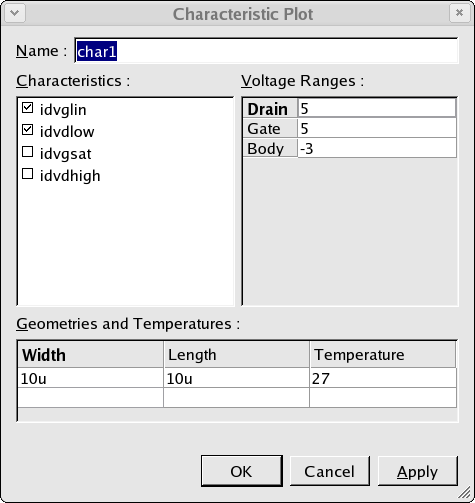Uncheck the idvdlow characteristic

coord(27,130)
